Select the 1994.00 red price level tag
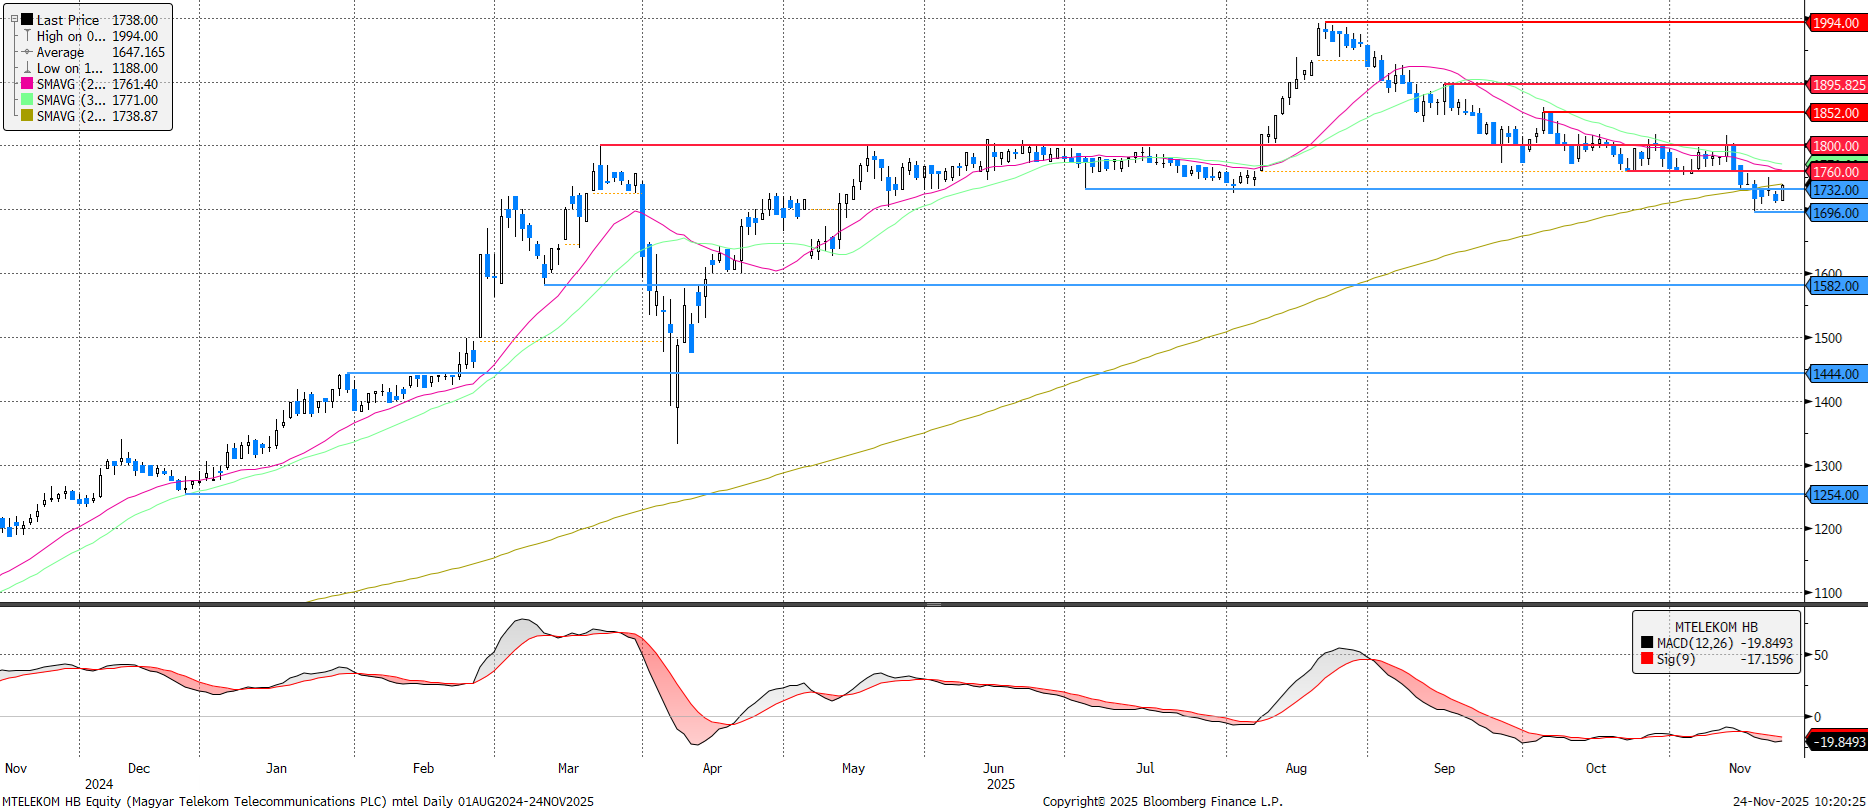This screenshot has height=810, width=1868. [x=1836, y=23]
